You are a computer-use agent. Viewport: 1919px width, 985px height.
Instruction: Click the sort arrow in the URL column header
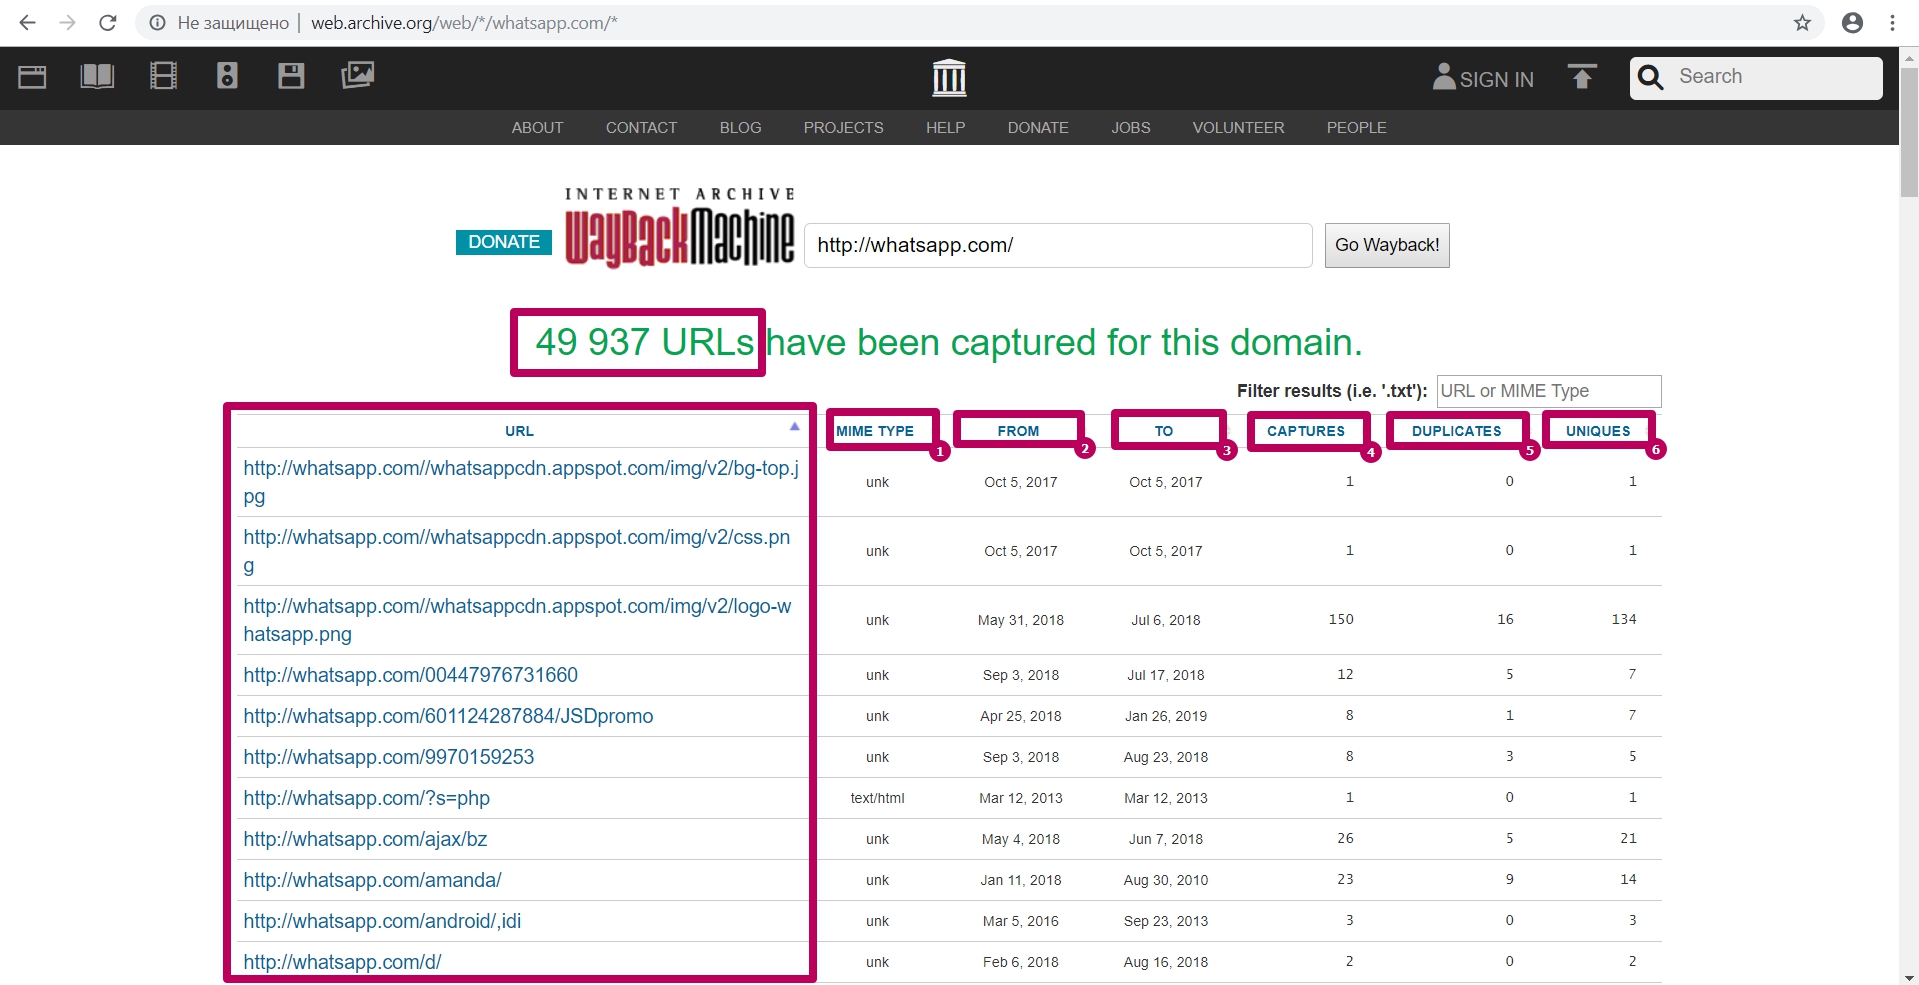(x=795, y=426)
